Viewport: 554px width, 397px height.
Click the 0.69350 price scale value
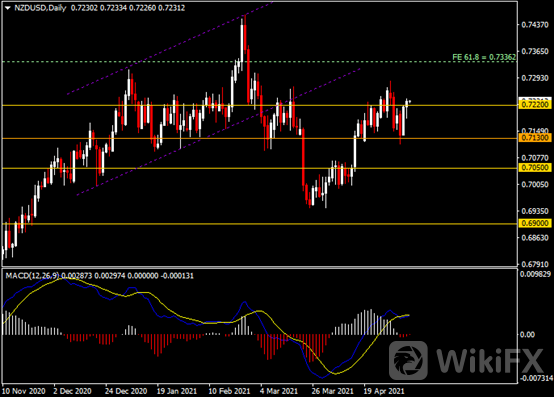(535, 211)
